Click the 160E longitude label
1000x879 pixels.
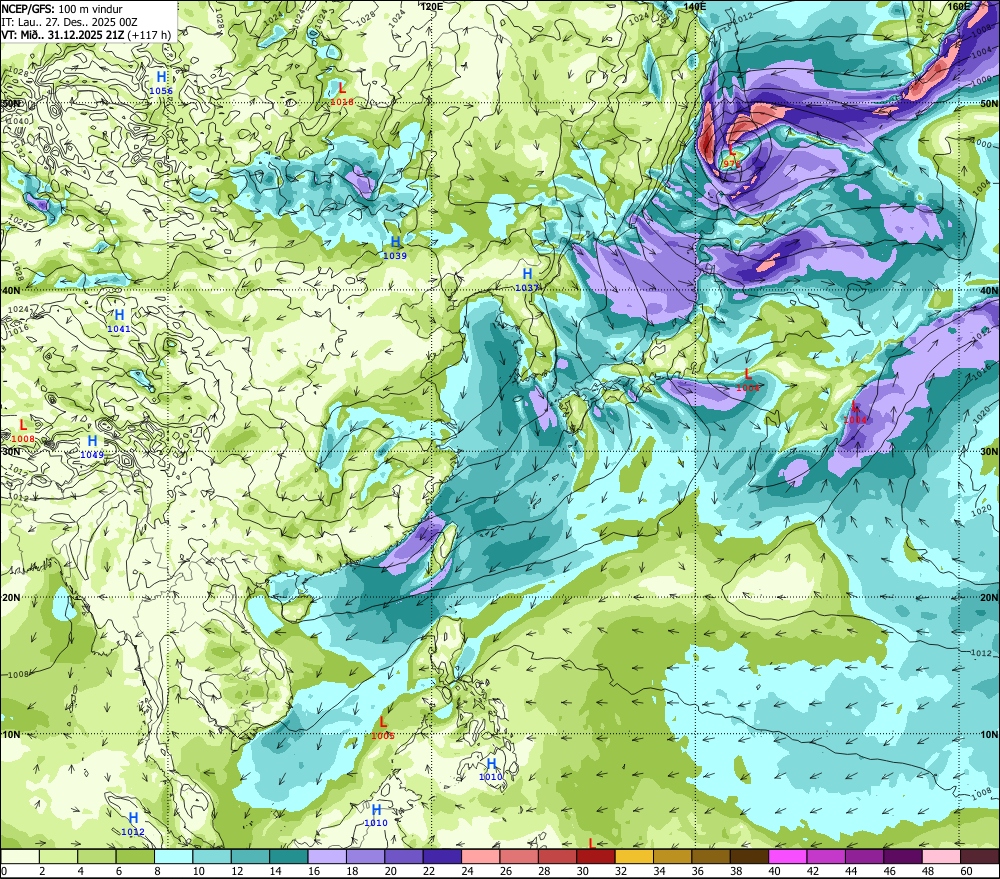point(958,6)
